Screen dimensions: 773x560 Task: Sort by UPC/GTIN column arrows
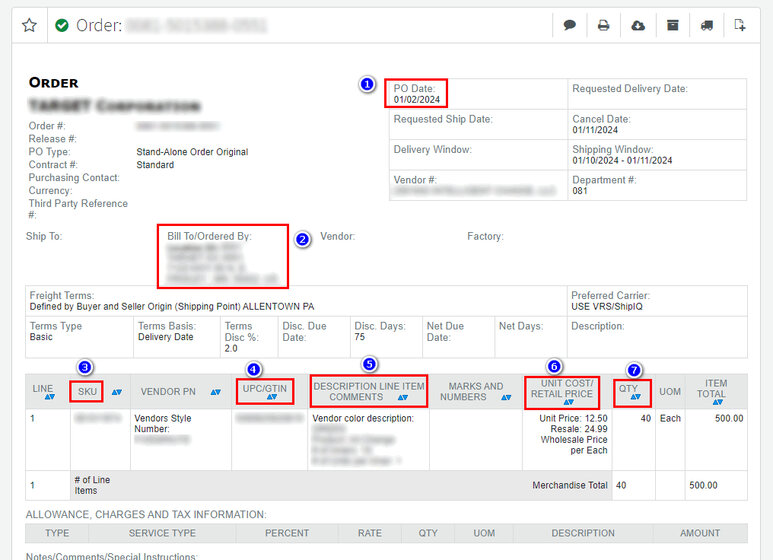pyautogui.click(x=272, y=397)
